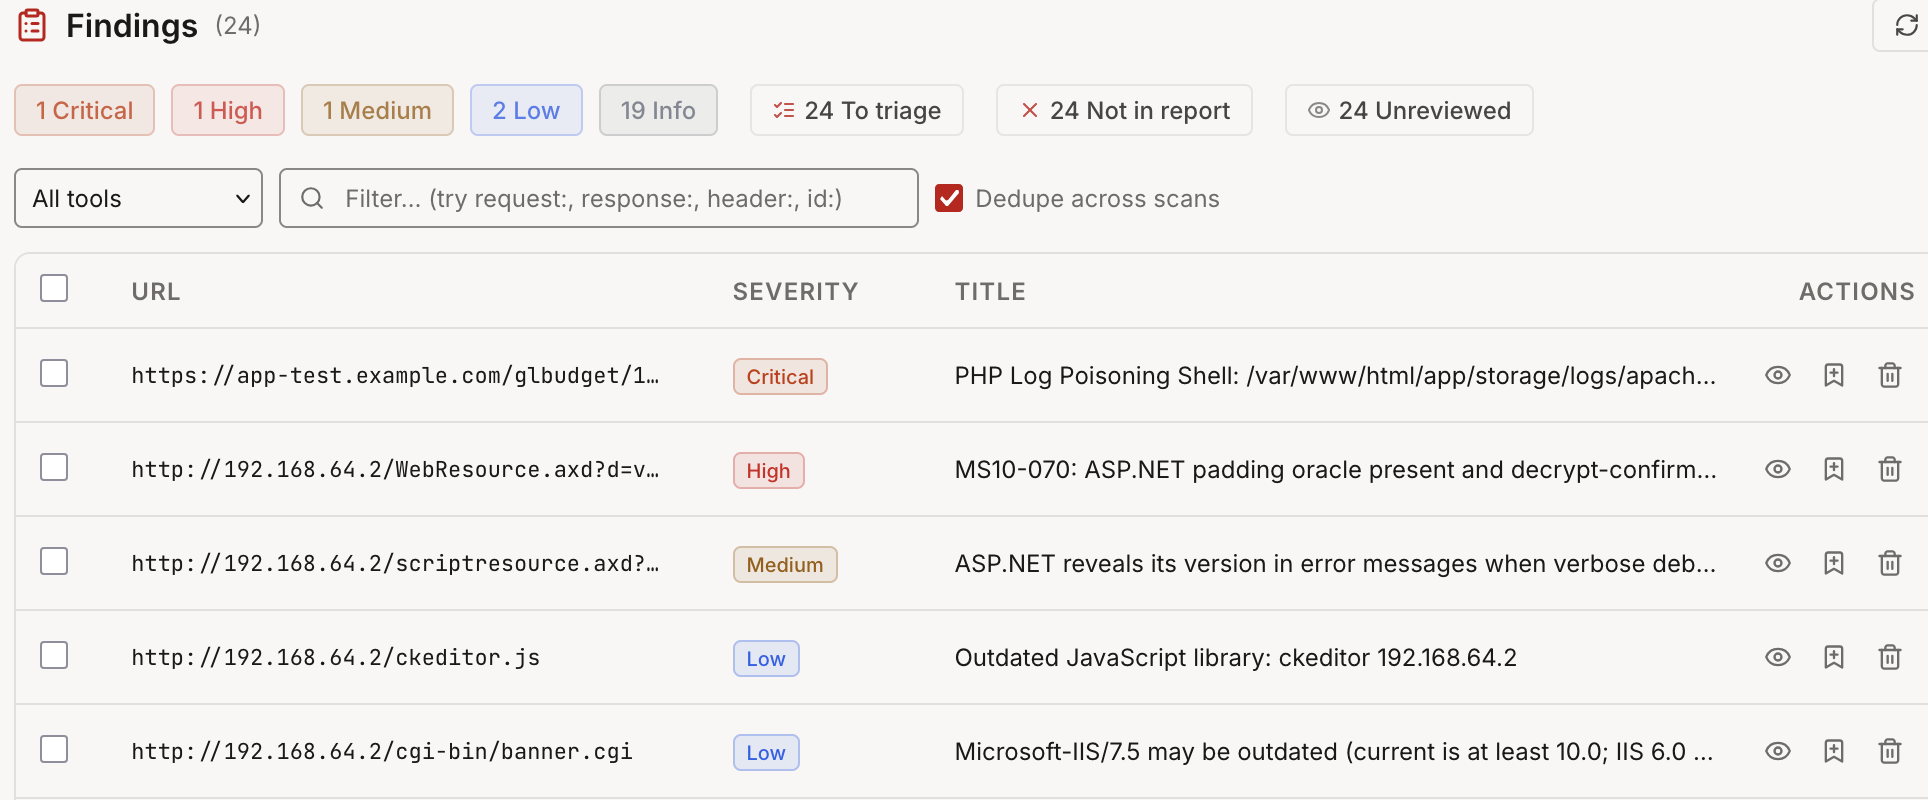Filter by 1 Medium severity

(x=377, y=110)
